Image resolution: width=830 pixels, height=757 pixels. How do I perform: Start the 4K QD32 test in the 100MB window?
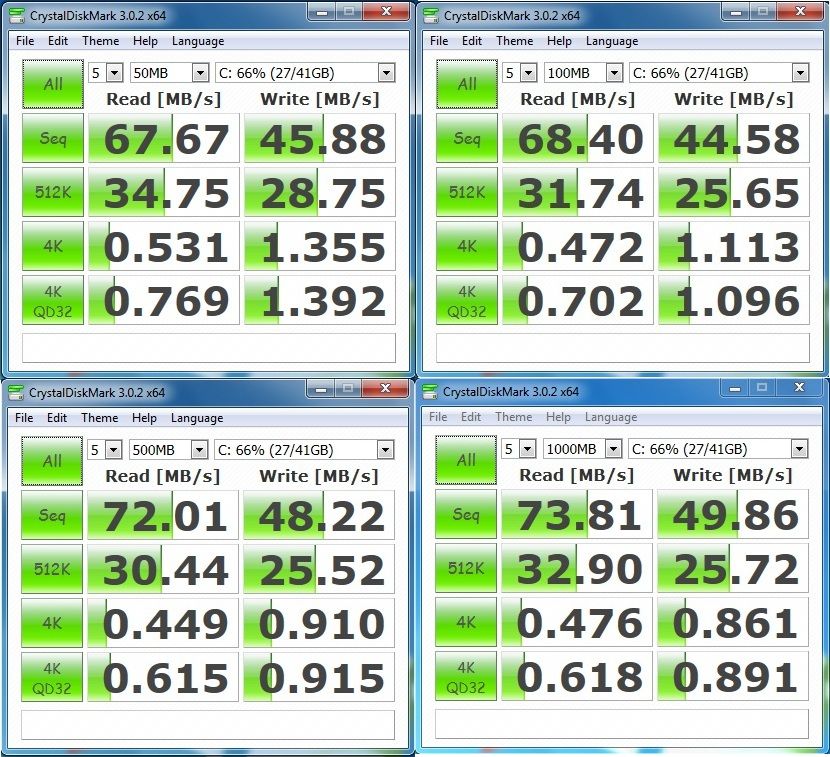[x=467, y=300]
